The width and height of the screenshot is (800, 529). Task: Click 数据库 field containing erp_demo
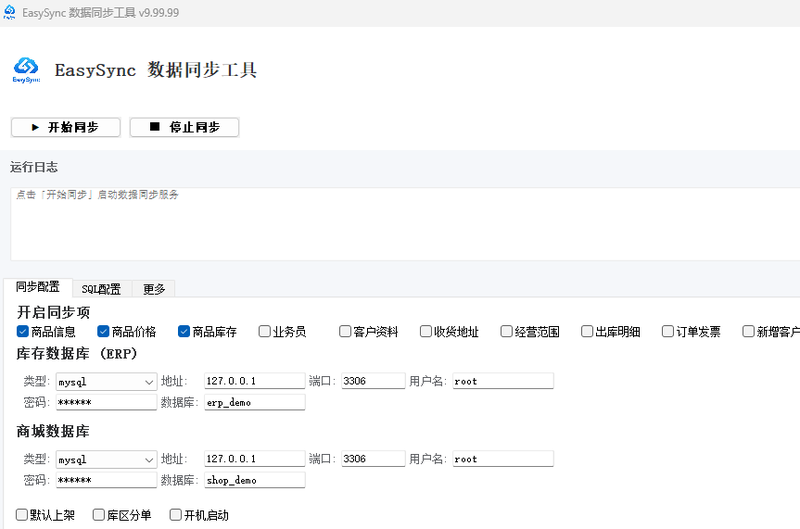pos(255,402)
